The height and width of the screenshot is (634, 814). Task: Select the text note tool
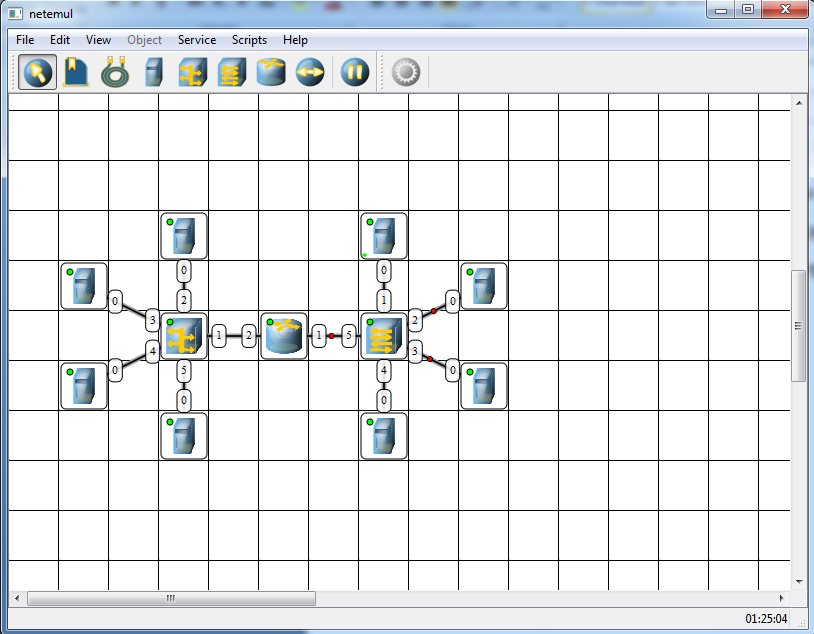point(76,72)
